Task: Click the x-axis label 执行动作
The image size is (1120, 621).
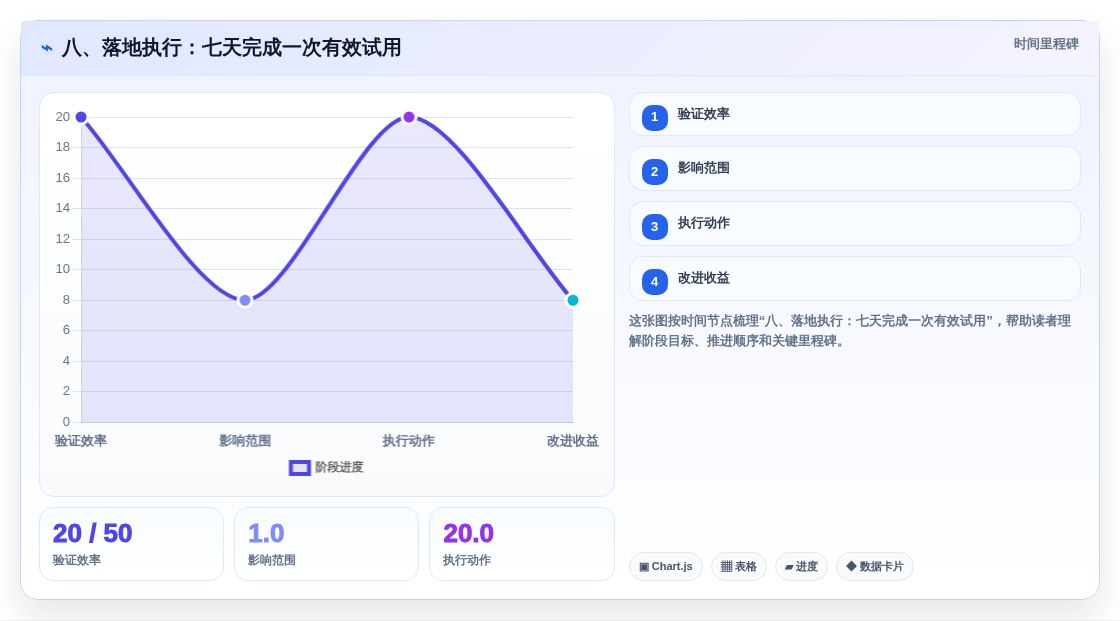Action: click(x=409, y=441)
